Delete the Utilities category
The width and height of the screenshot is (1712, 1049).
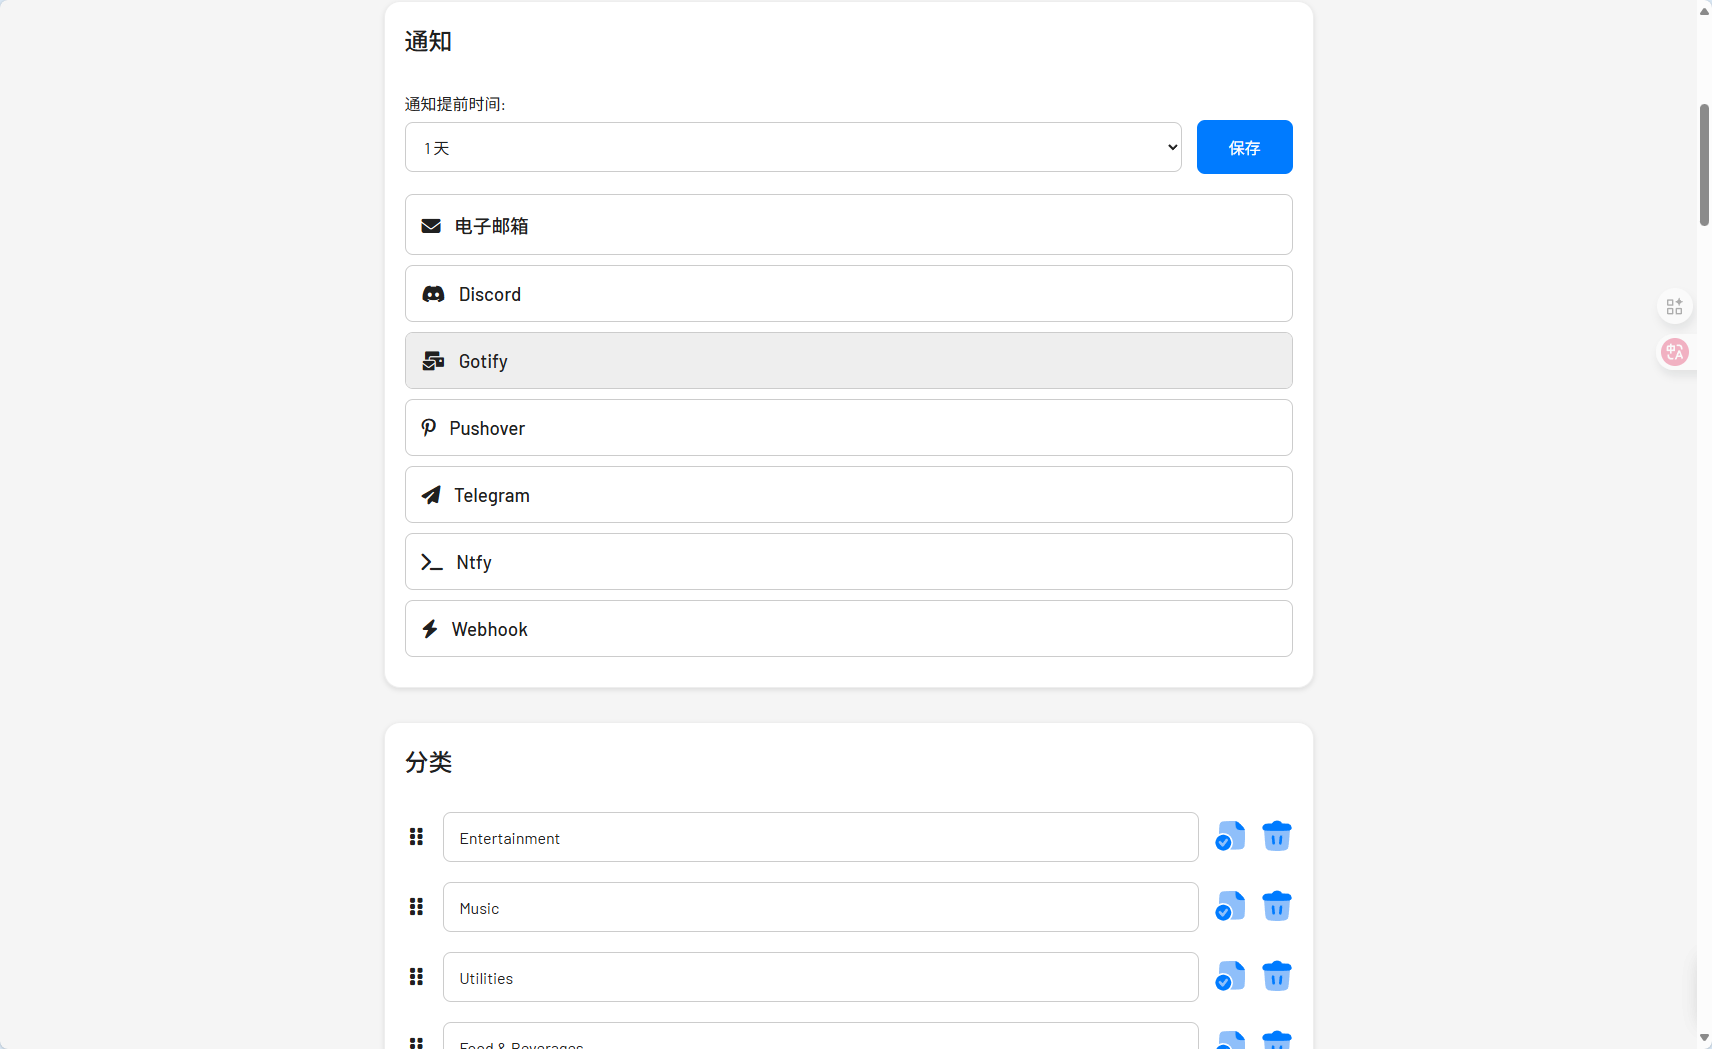1276,976
